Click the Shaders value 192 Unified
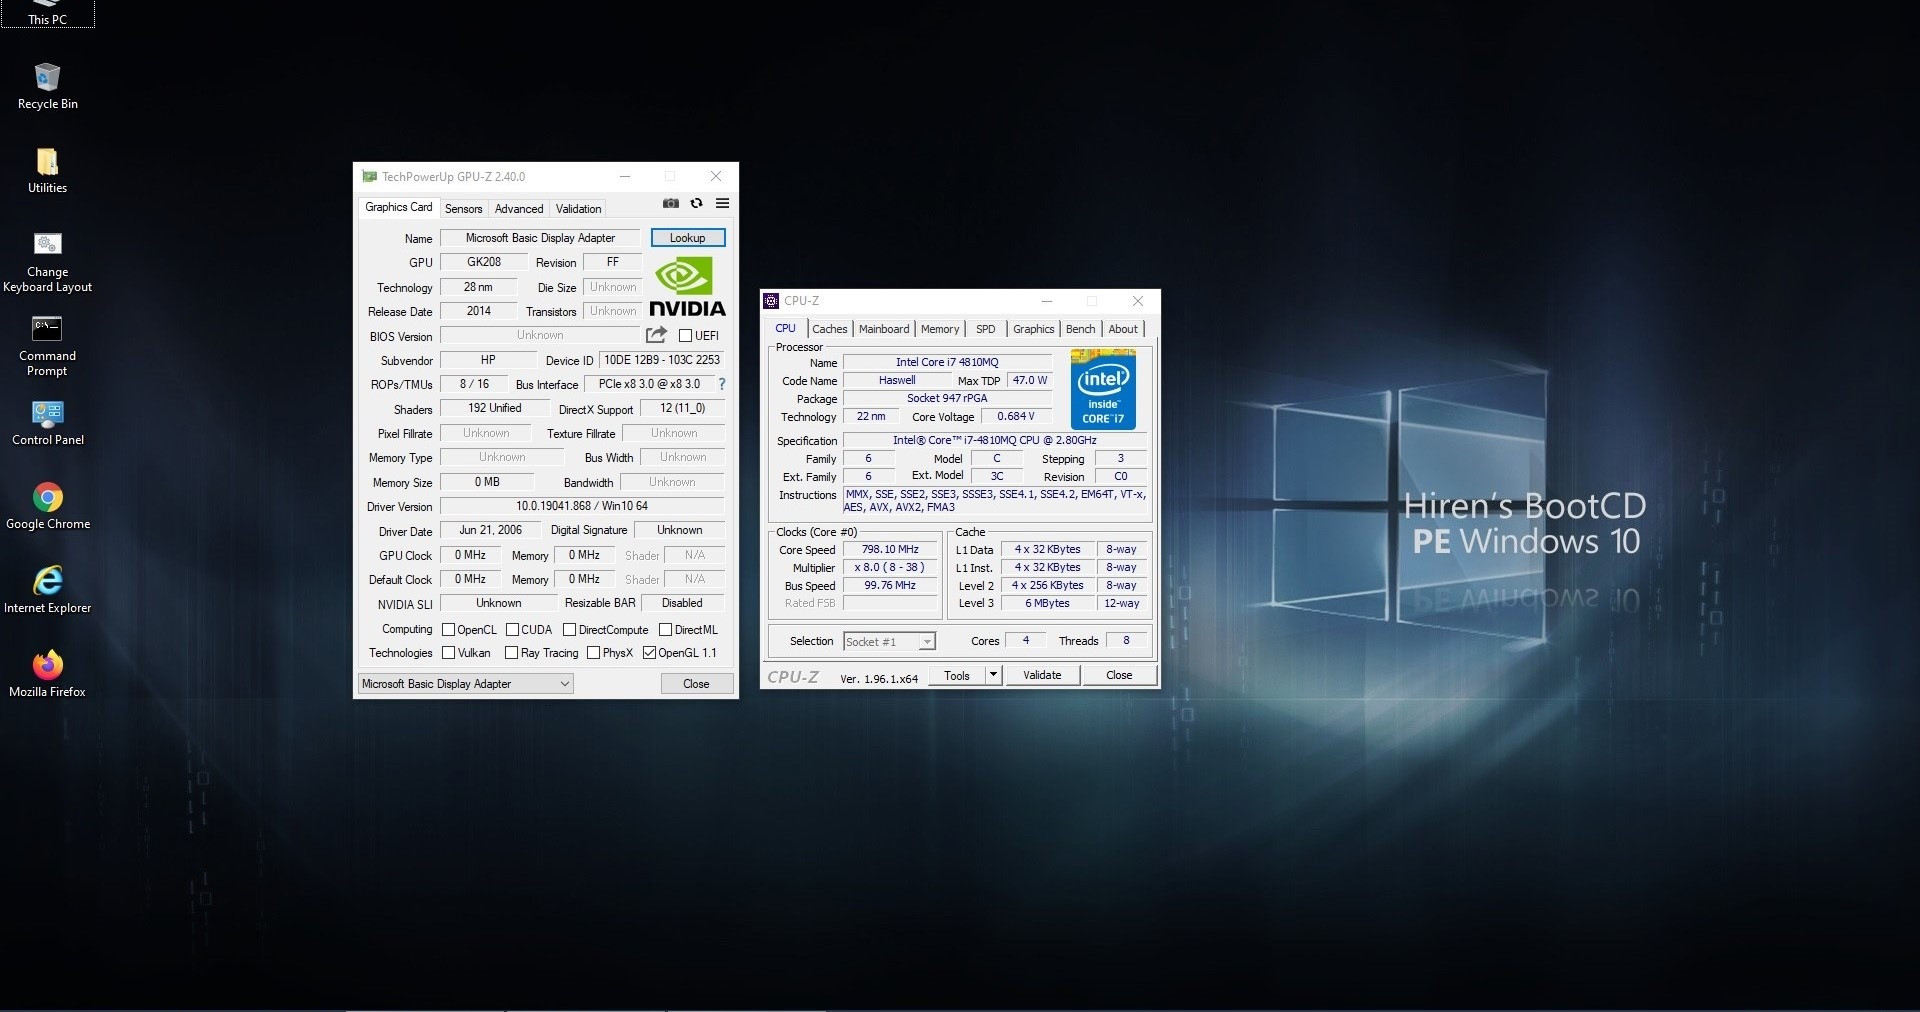 click(495, 408)
